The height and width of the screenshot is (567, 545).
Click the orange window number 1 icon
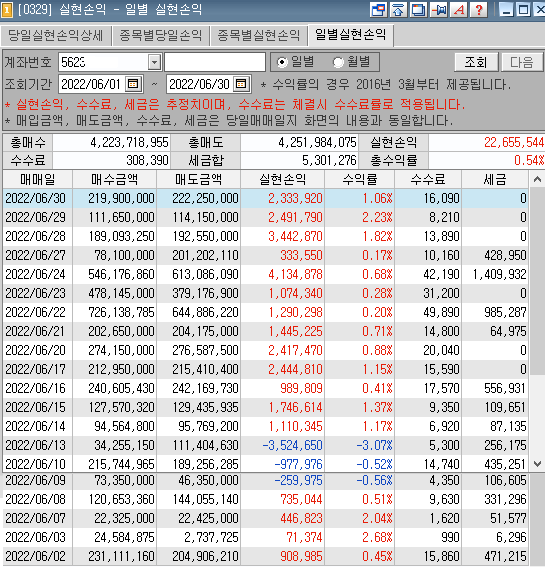click(x=7, y=10)
